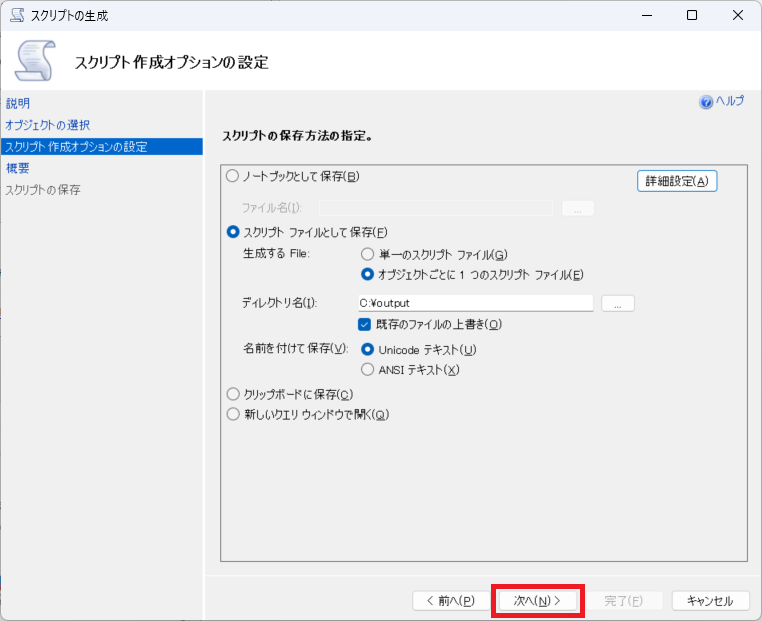762x621 pixels.
Task: Click the blue help question mark icon
Action: click(x=706, y=102)
